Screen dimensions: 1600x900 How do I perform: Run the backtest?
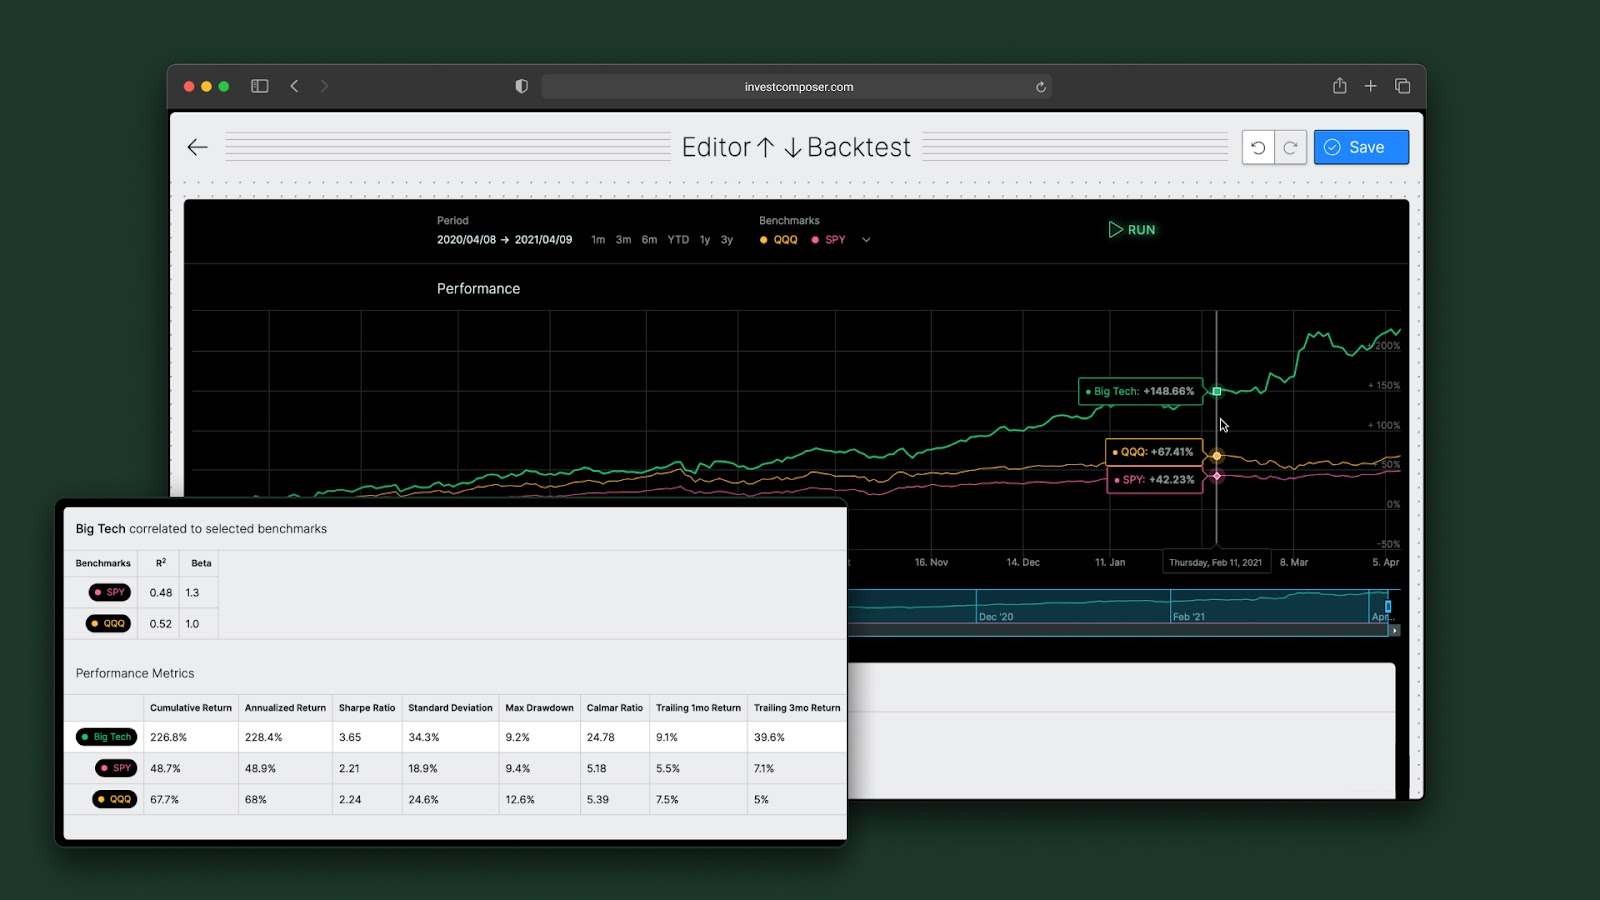click(1131, 230)
